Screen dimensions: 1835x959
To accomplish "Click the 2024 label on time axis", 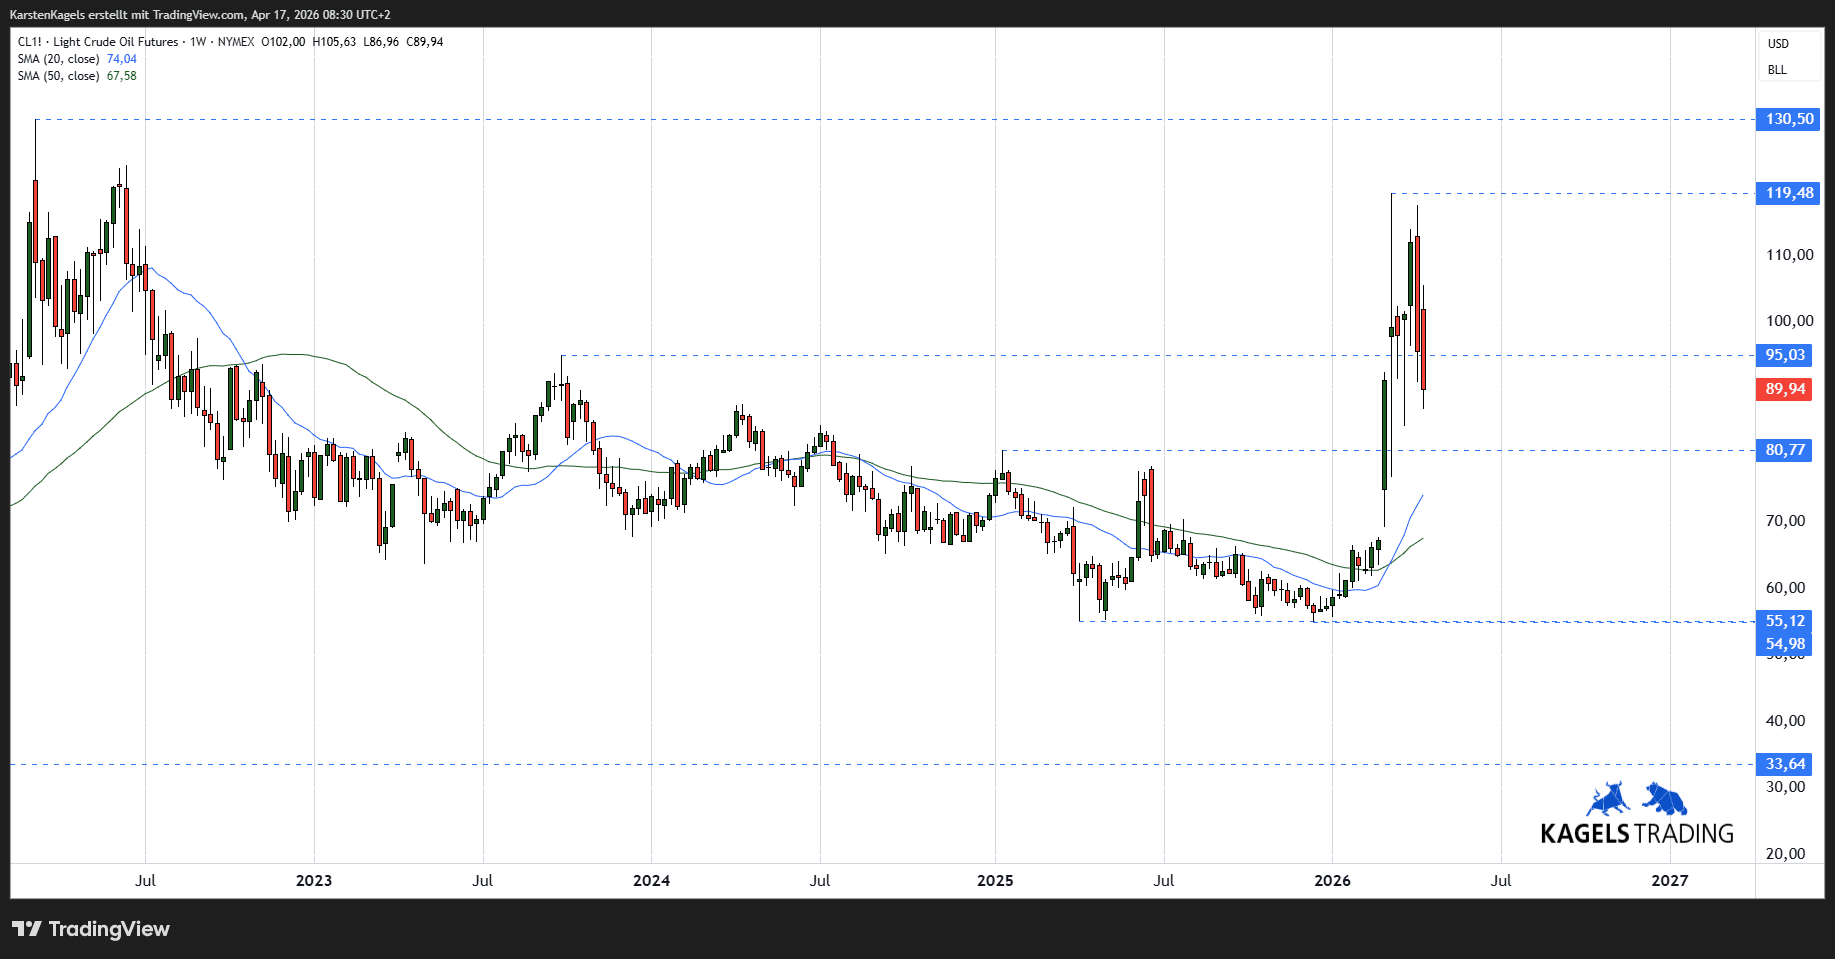I will coord(651,881).
